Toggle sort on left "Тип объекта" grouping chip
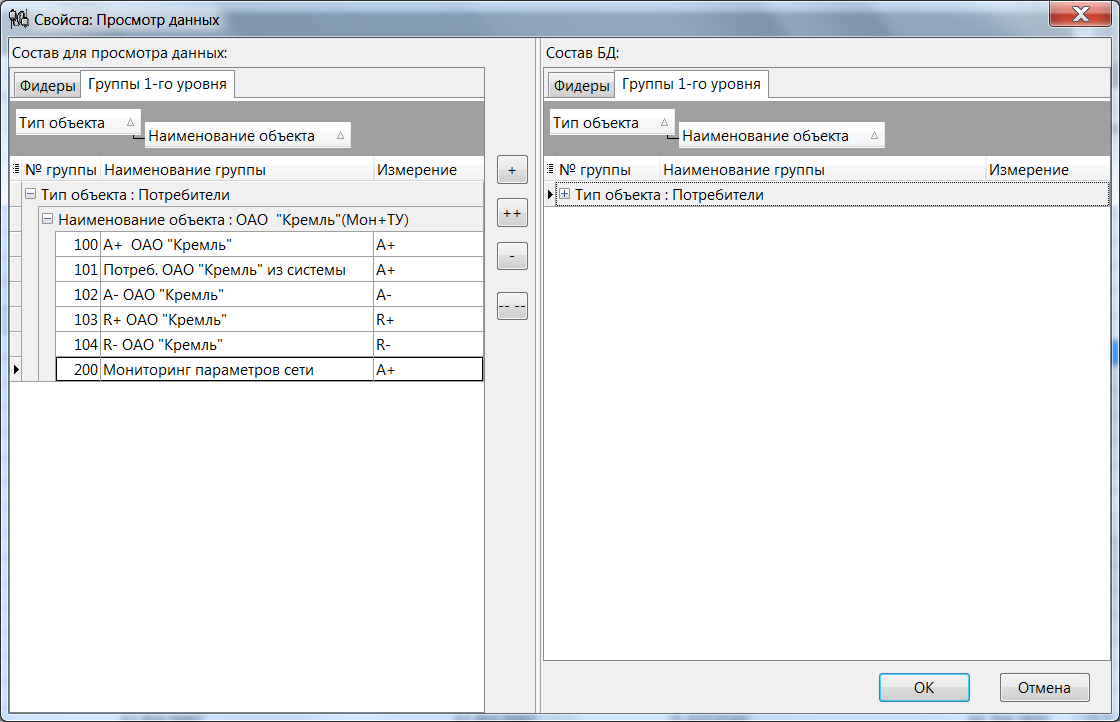Viewport: 1120px width, 722px height. [x=78, y=123]
